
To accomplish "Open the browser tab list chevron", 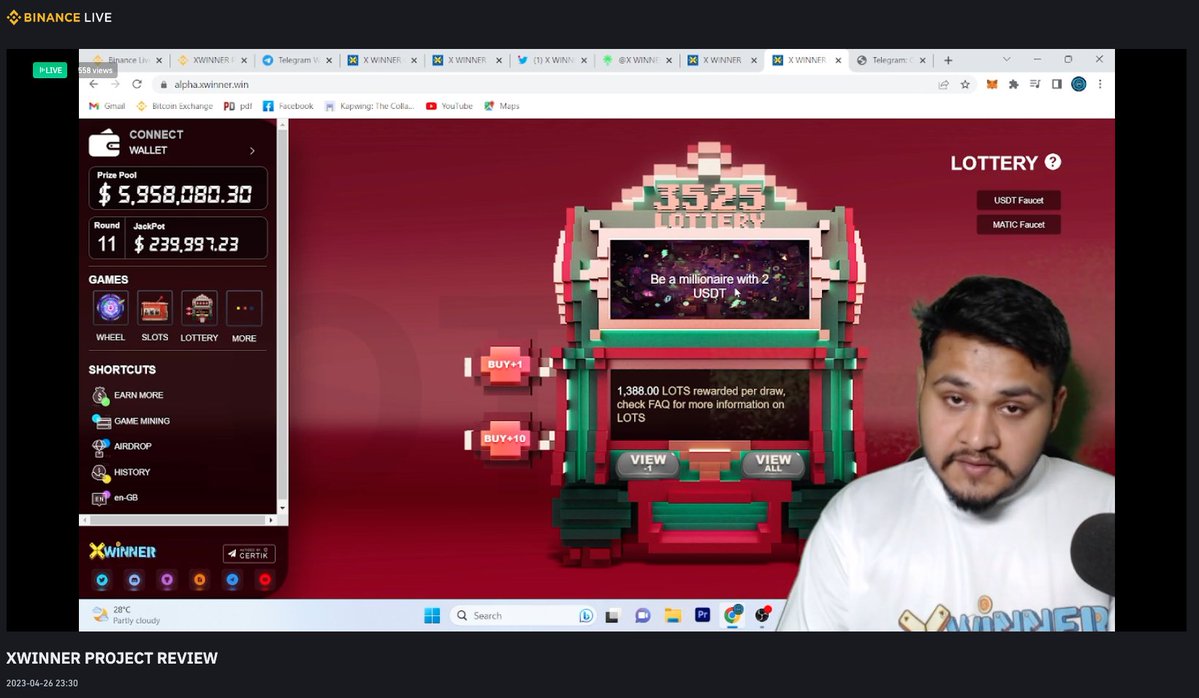I will [1007, 60].
